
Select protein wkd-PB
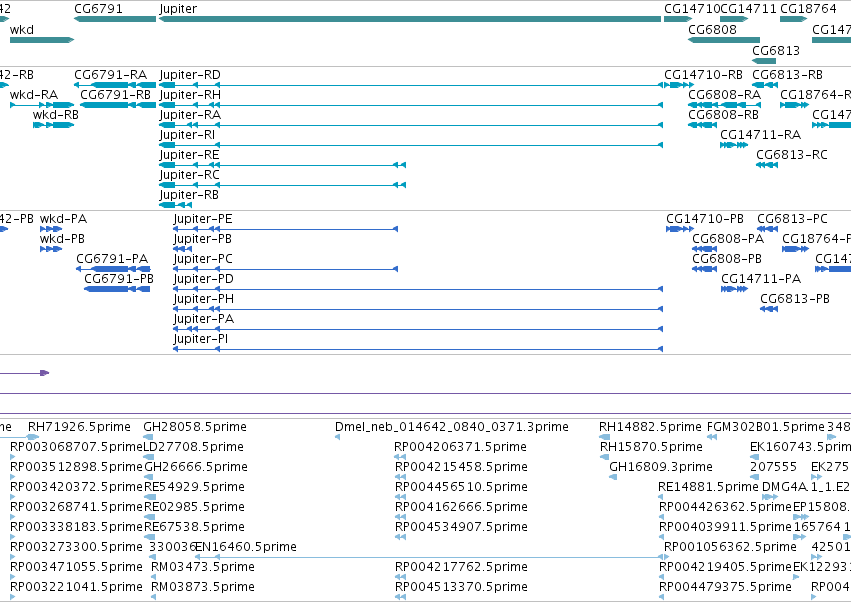point(51,249)
